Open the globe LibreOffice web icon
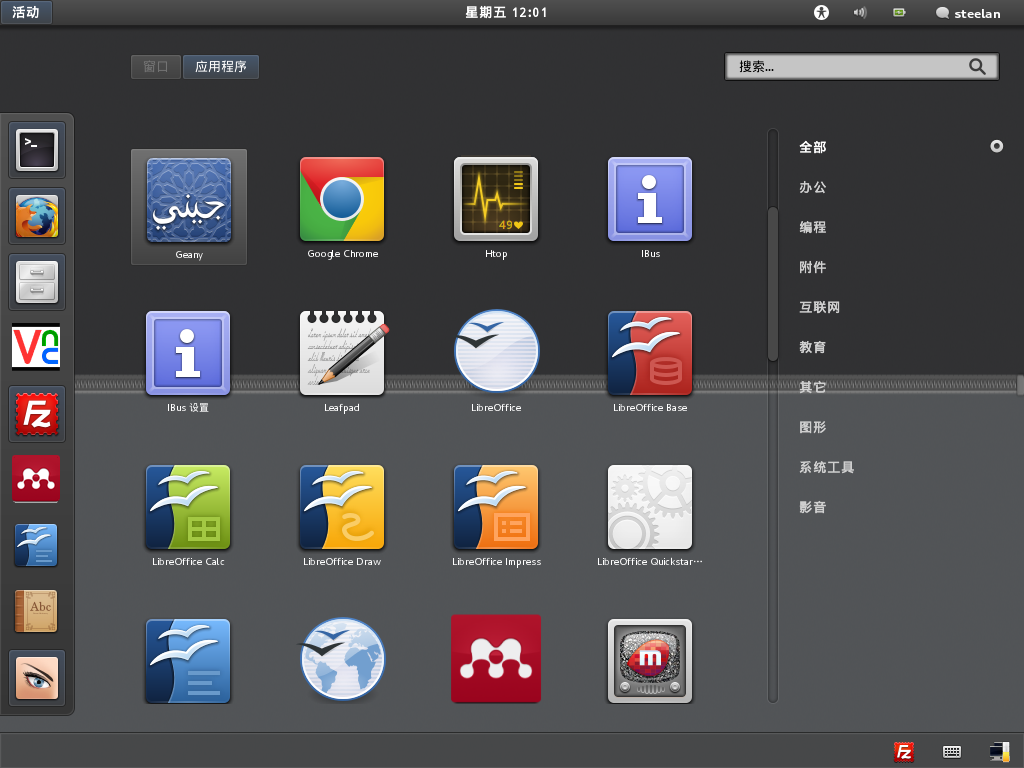Viewport: 1024px width, 768px height. (342, 660)
